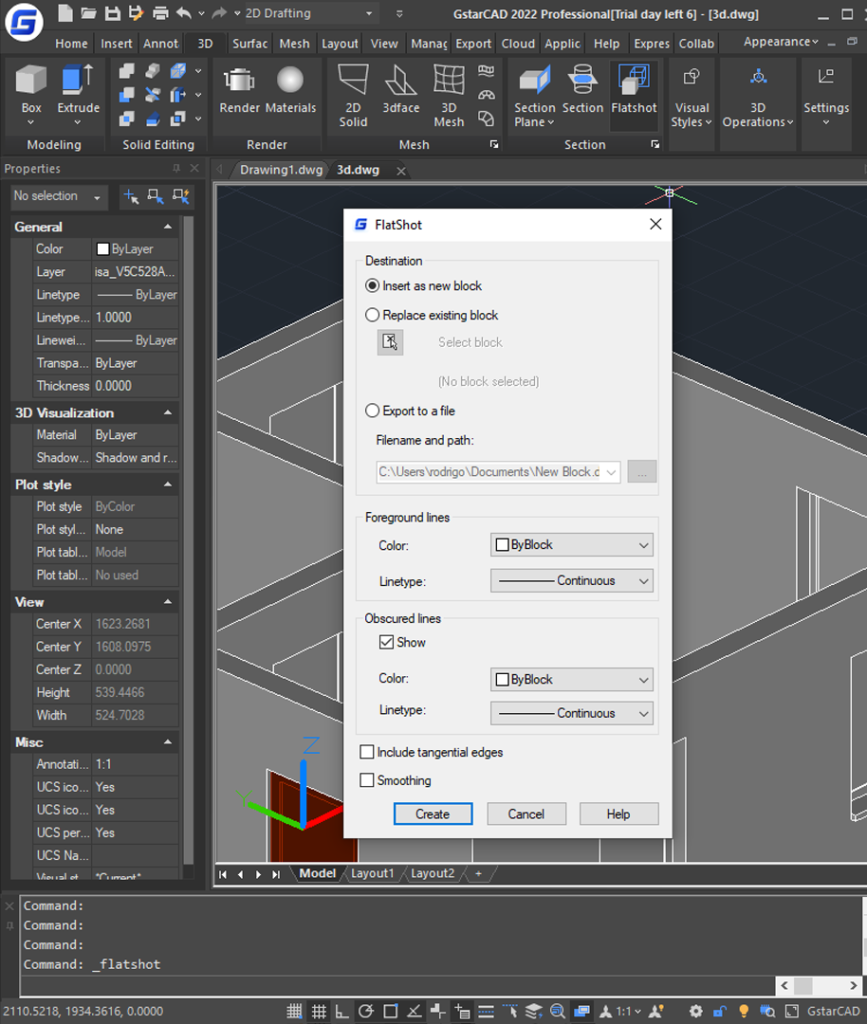Click the Plot printer icon in quick access toolbar

(160, 12)
